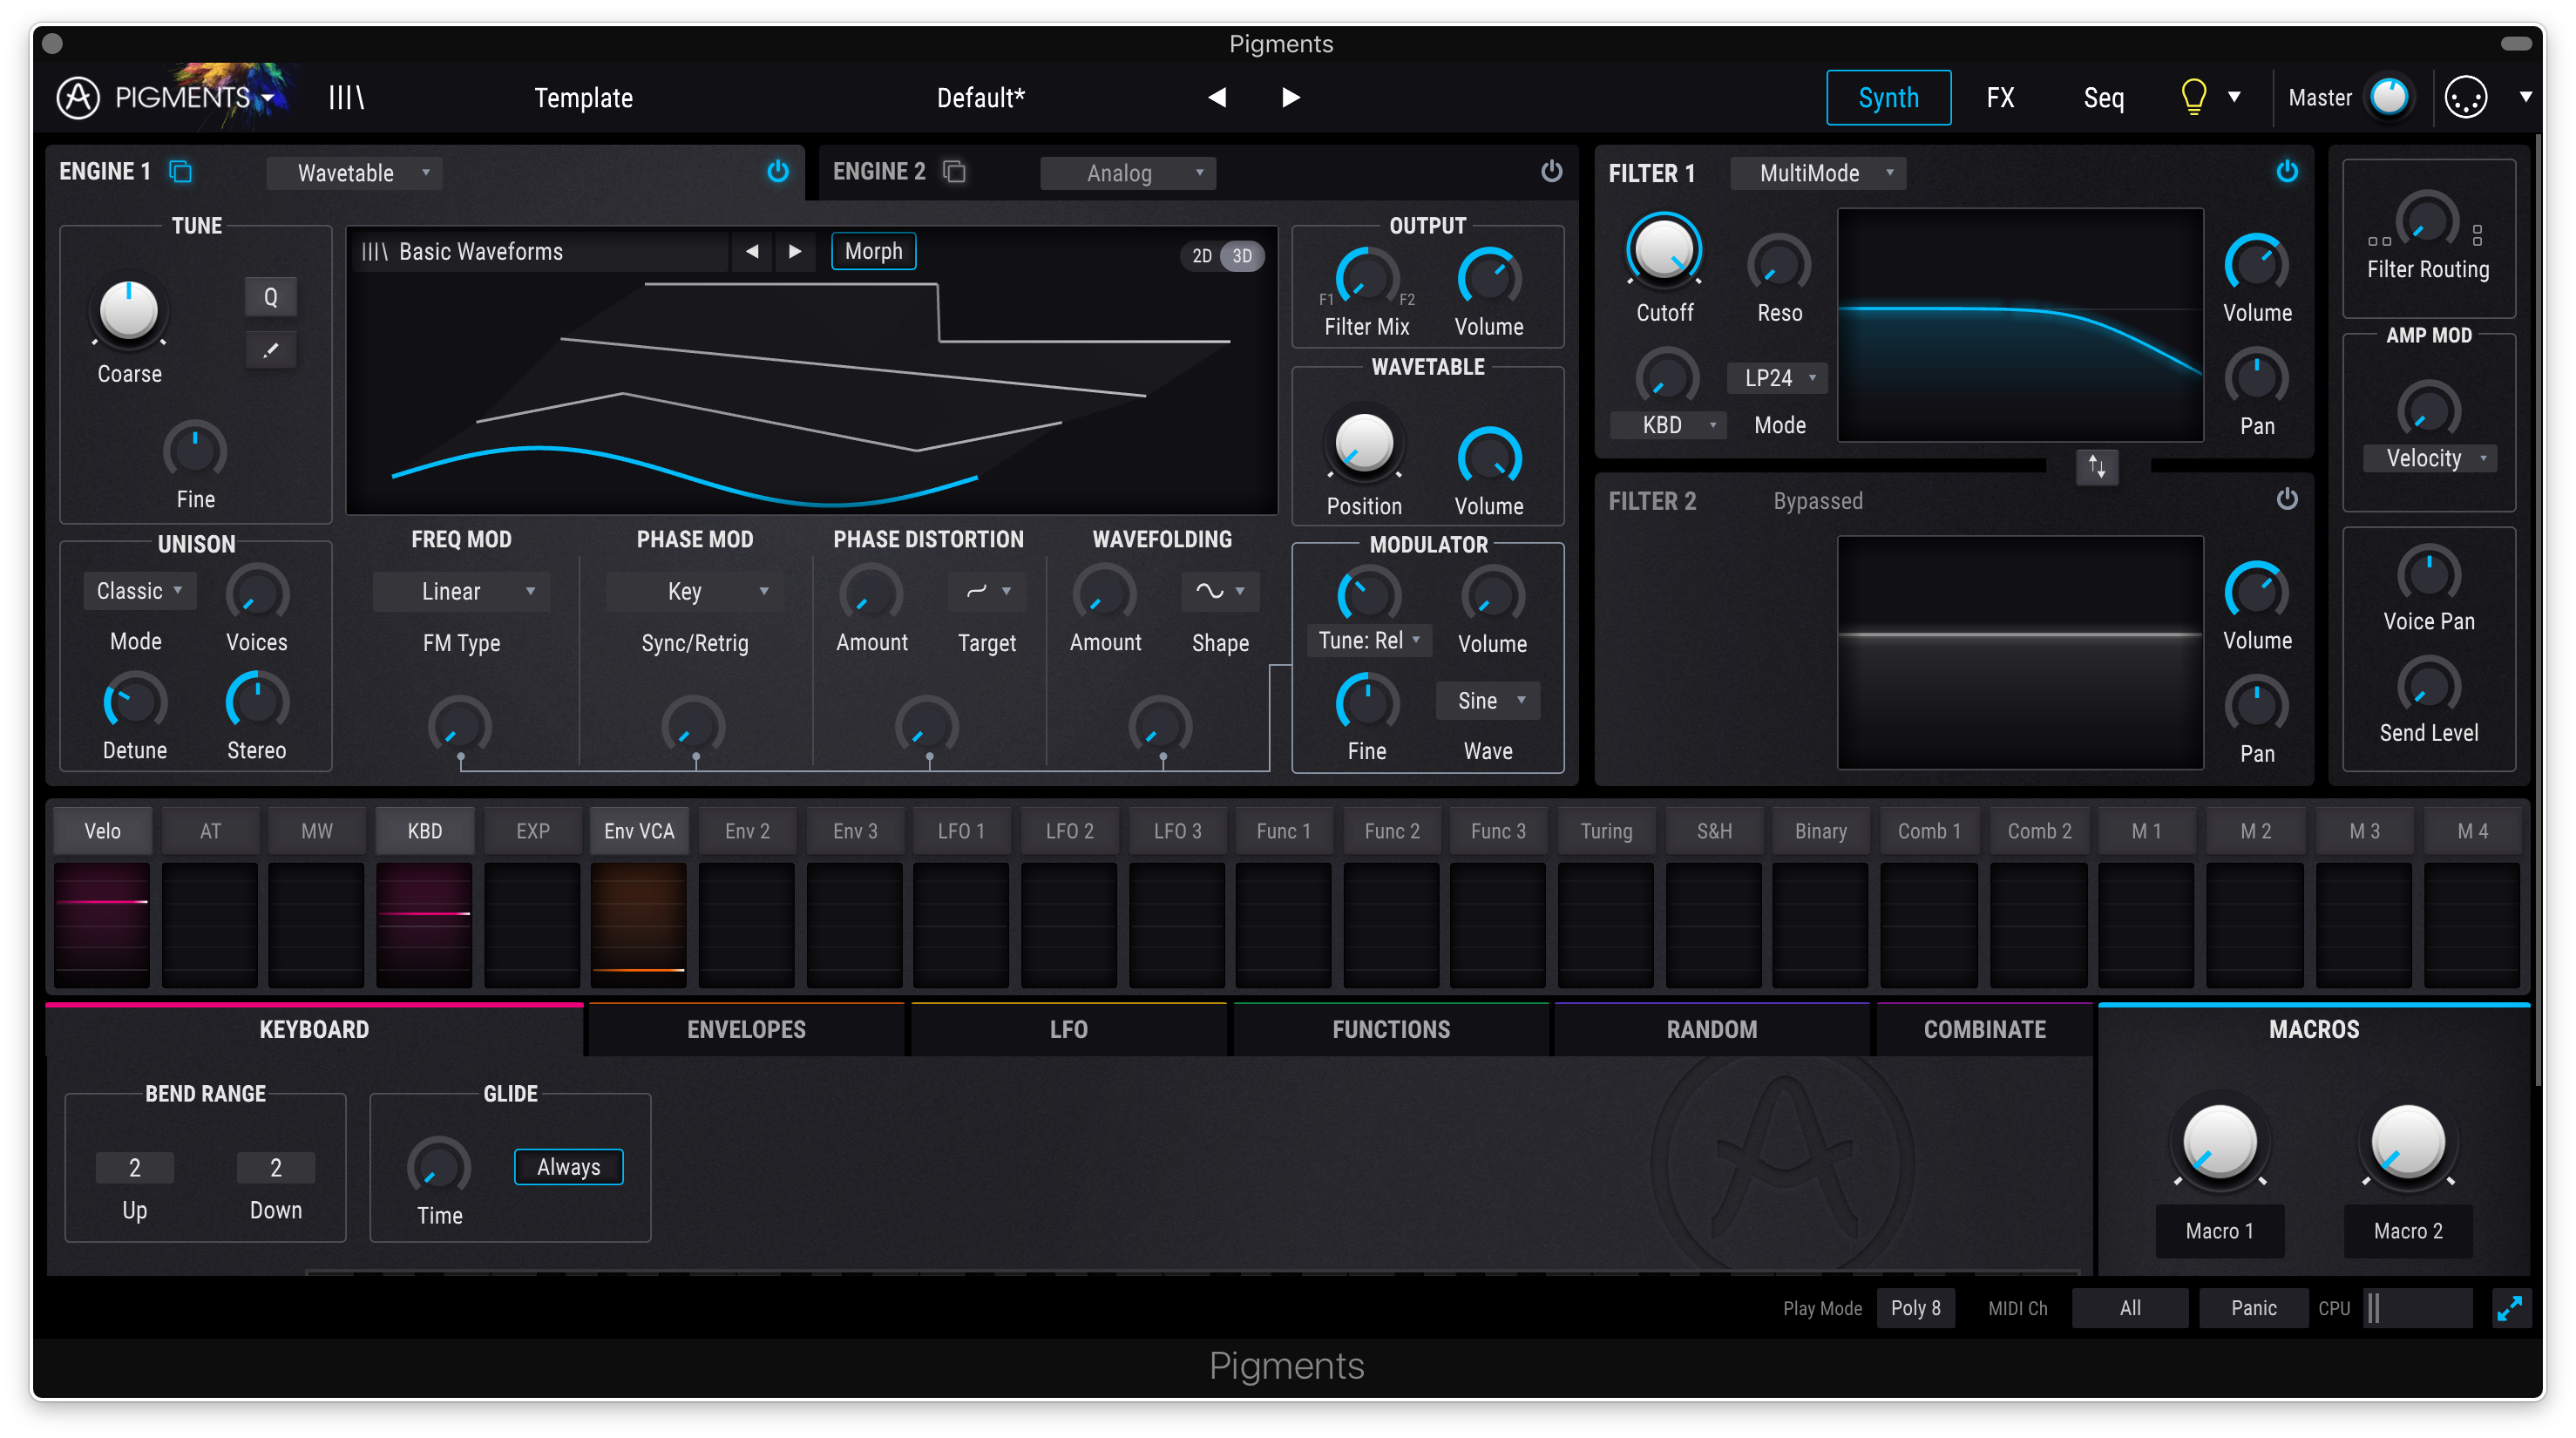The height and width of the screenshot is (1438, 2576).
Task: Open Engine 1 Wavetable type dropdown
Action: [x=354, y=172]
